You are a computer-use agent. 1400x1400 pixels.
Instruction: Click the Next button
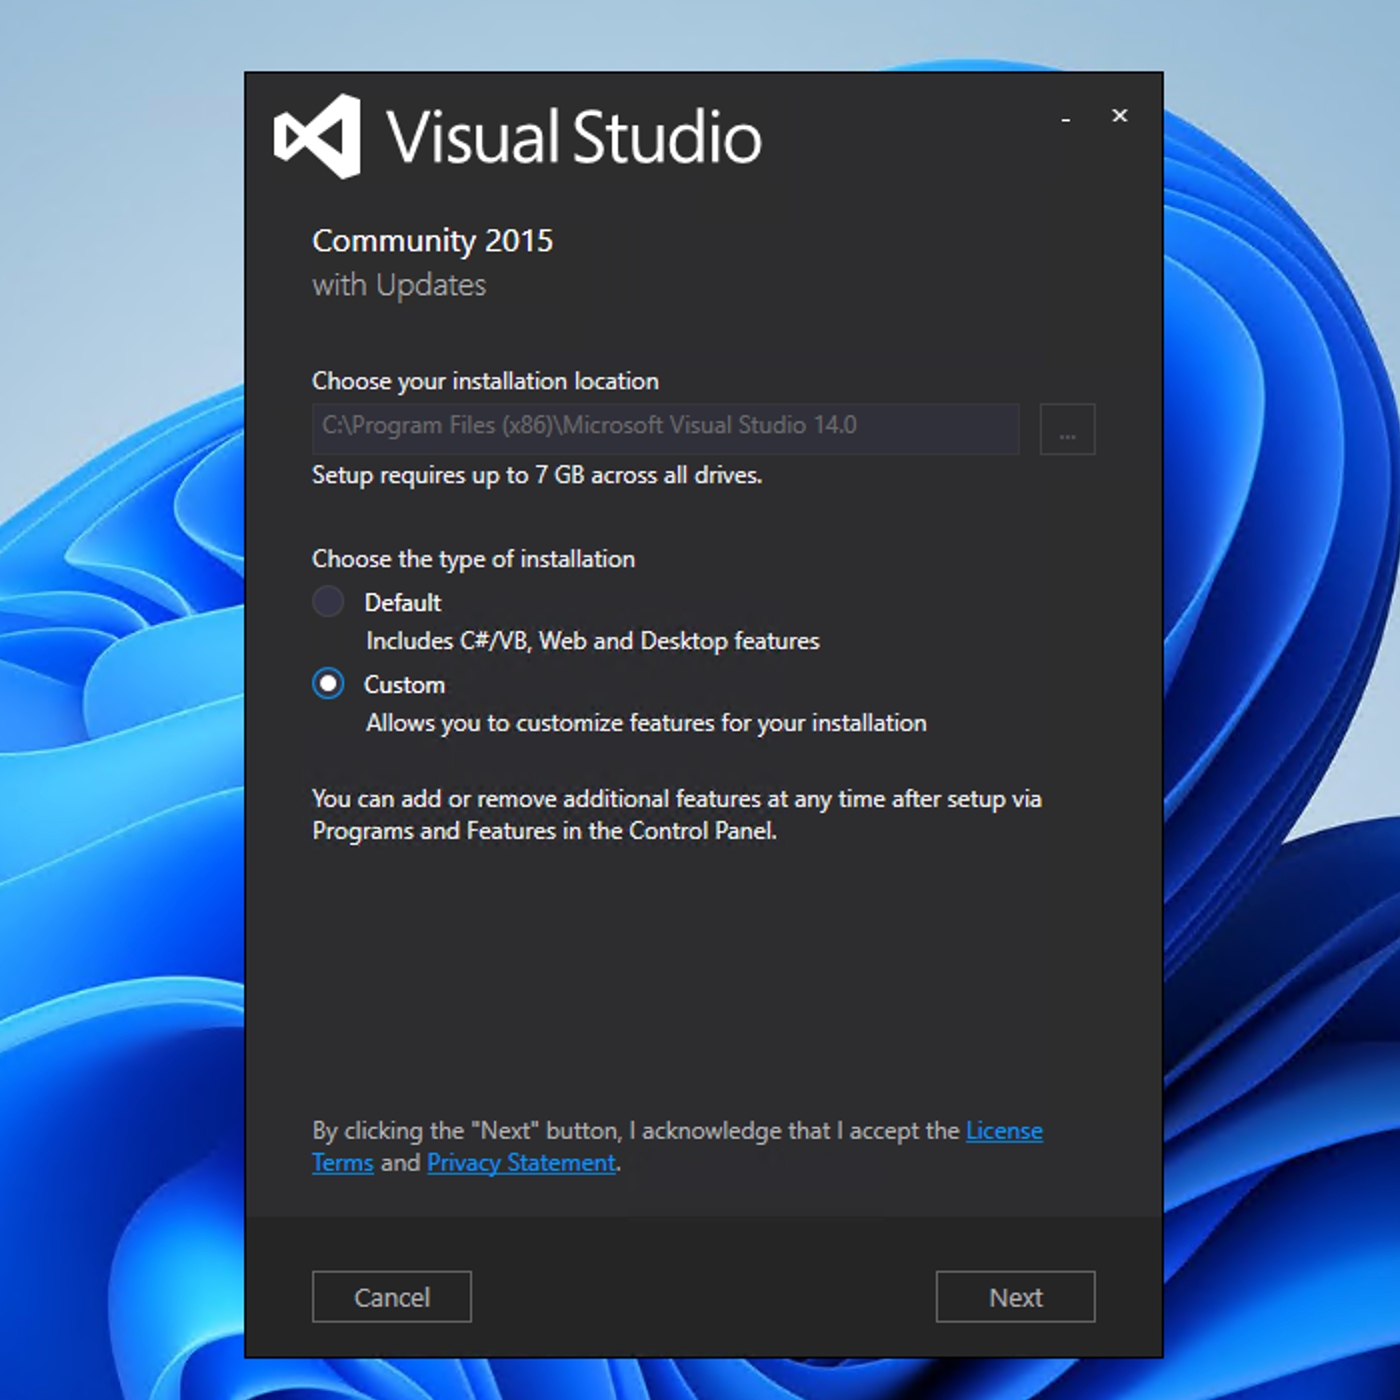1015,1297
